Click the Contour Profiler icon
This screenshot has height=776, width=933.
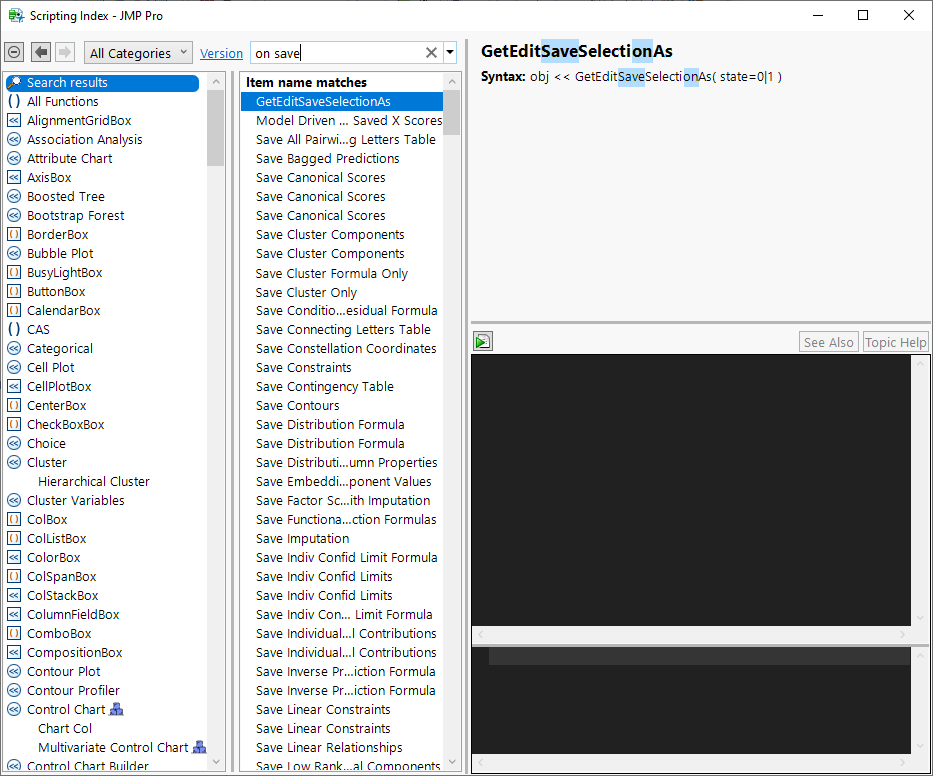click(14, 690)
